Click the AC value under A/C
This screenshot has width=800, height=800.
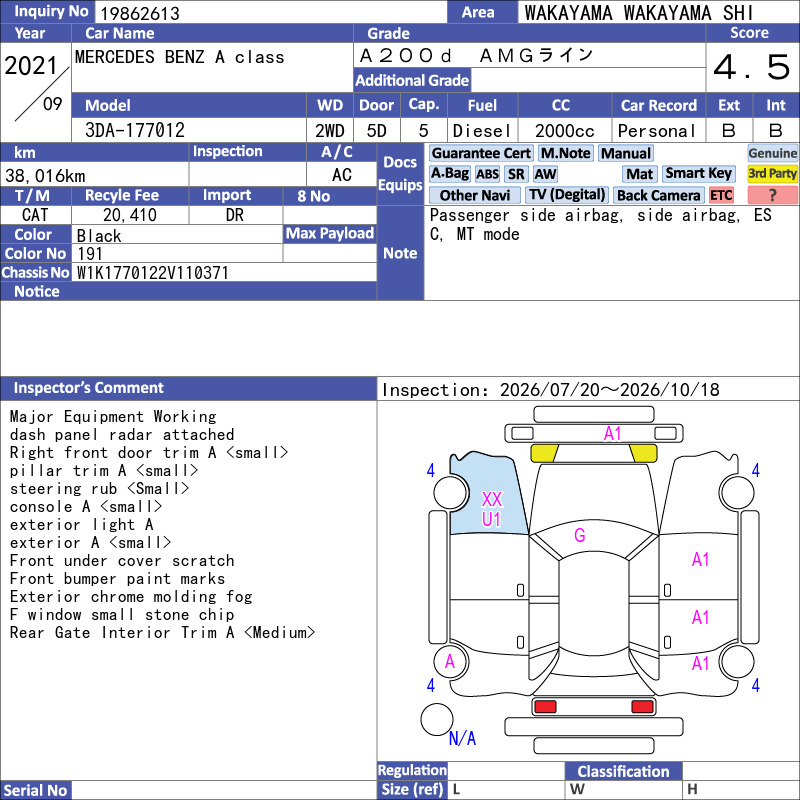pyautogui.click(x=341, y=175)
